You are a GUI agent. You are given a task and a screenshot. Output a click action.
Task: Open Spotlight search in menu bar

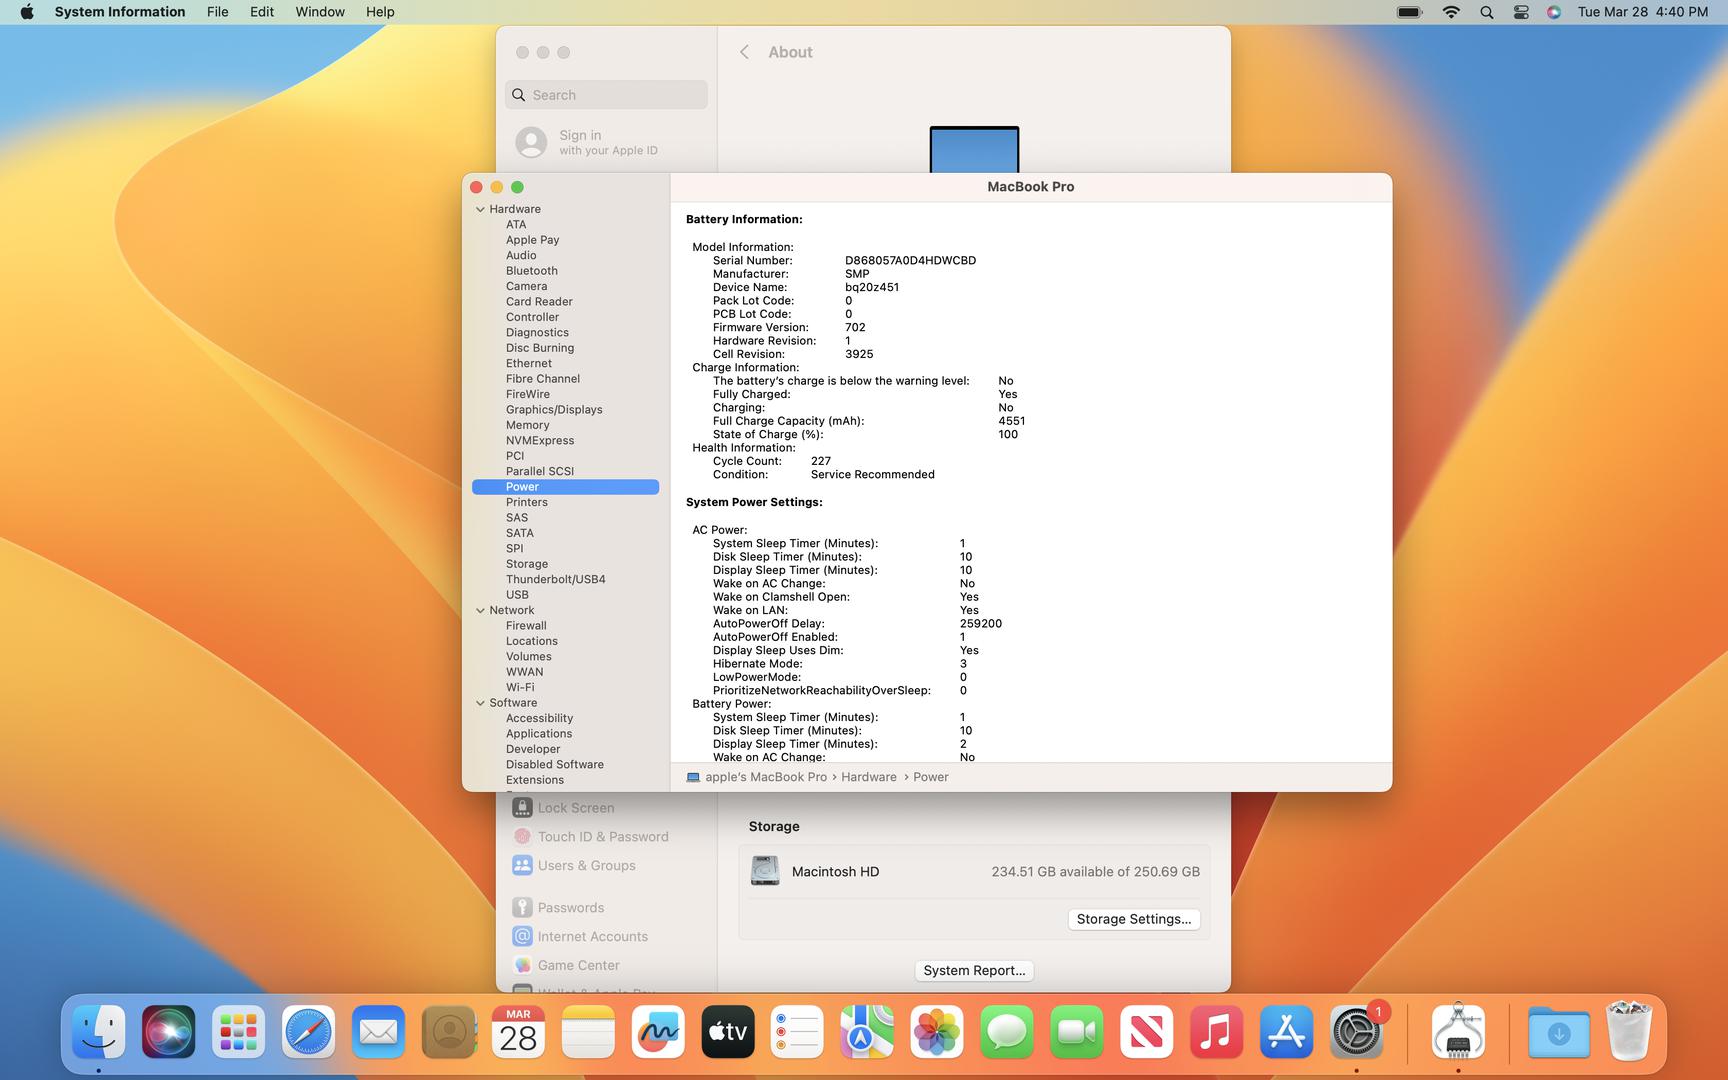[1487, 12]
